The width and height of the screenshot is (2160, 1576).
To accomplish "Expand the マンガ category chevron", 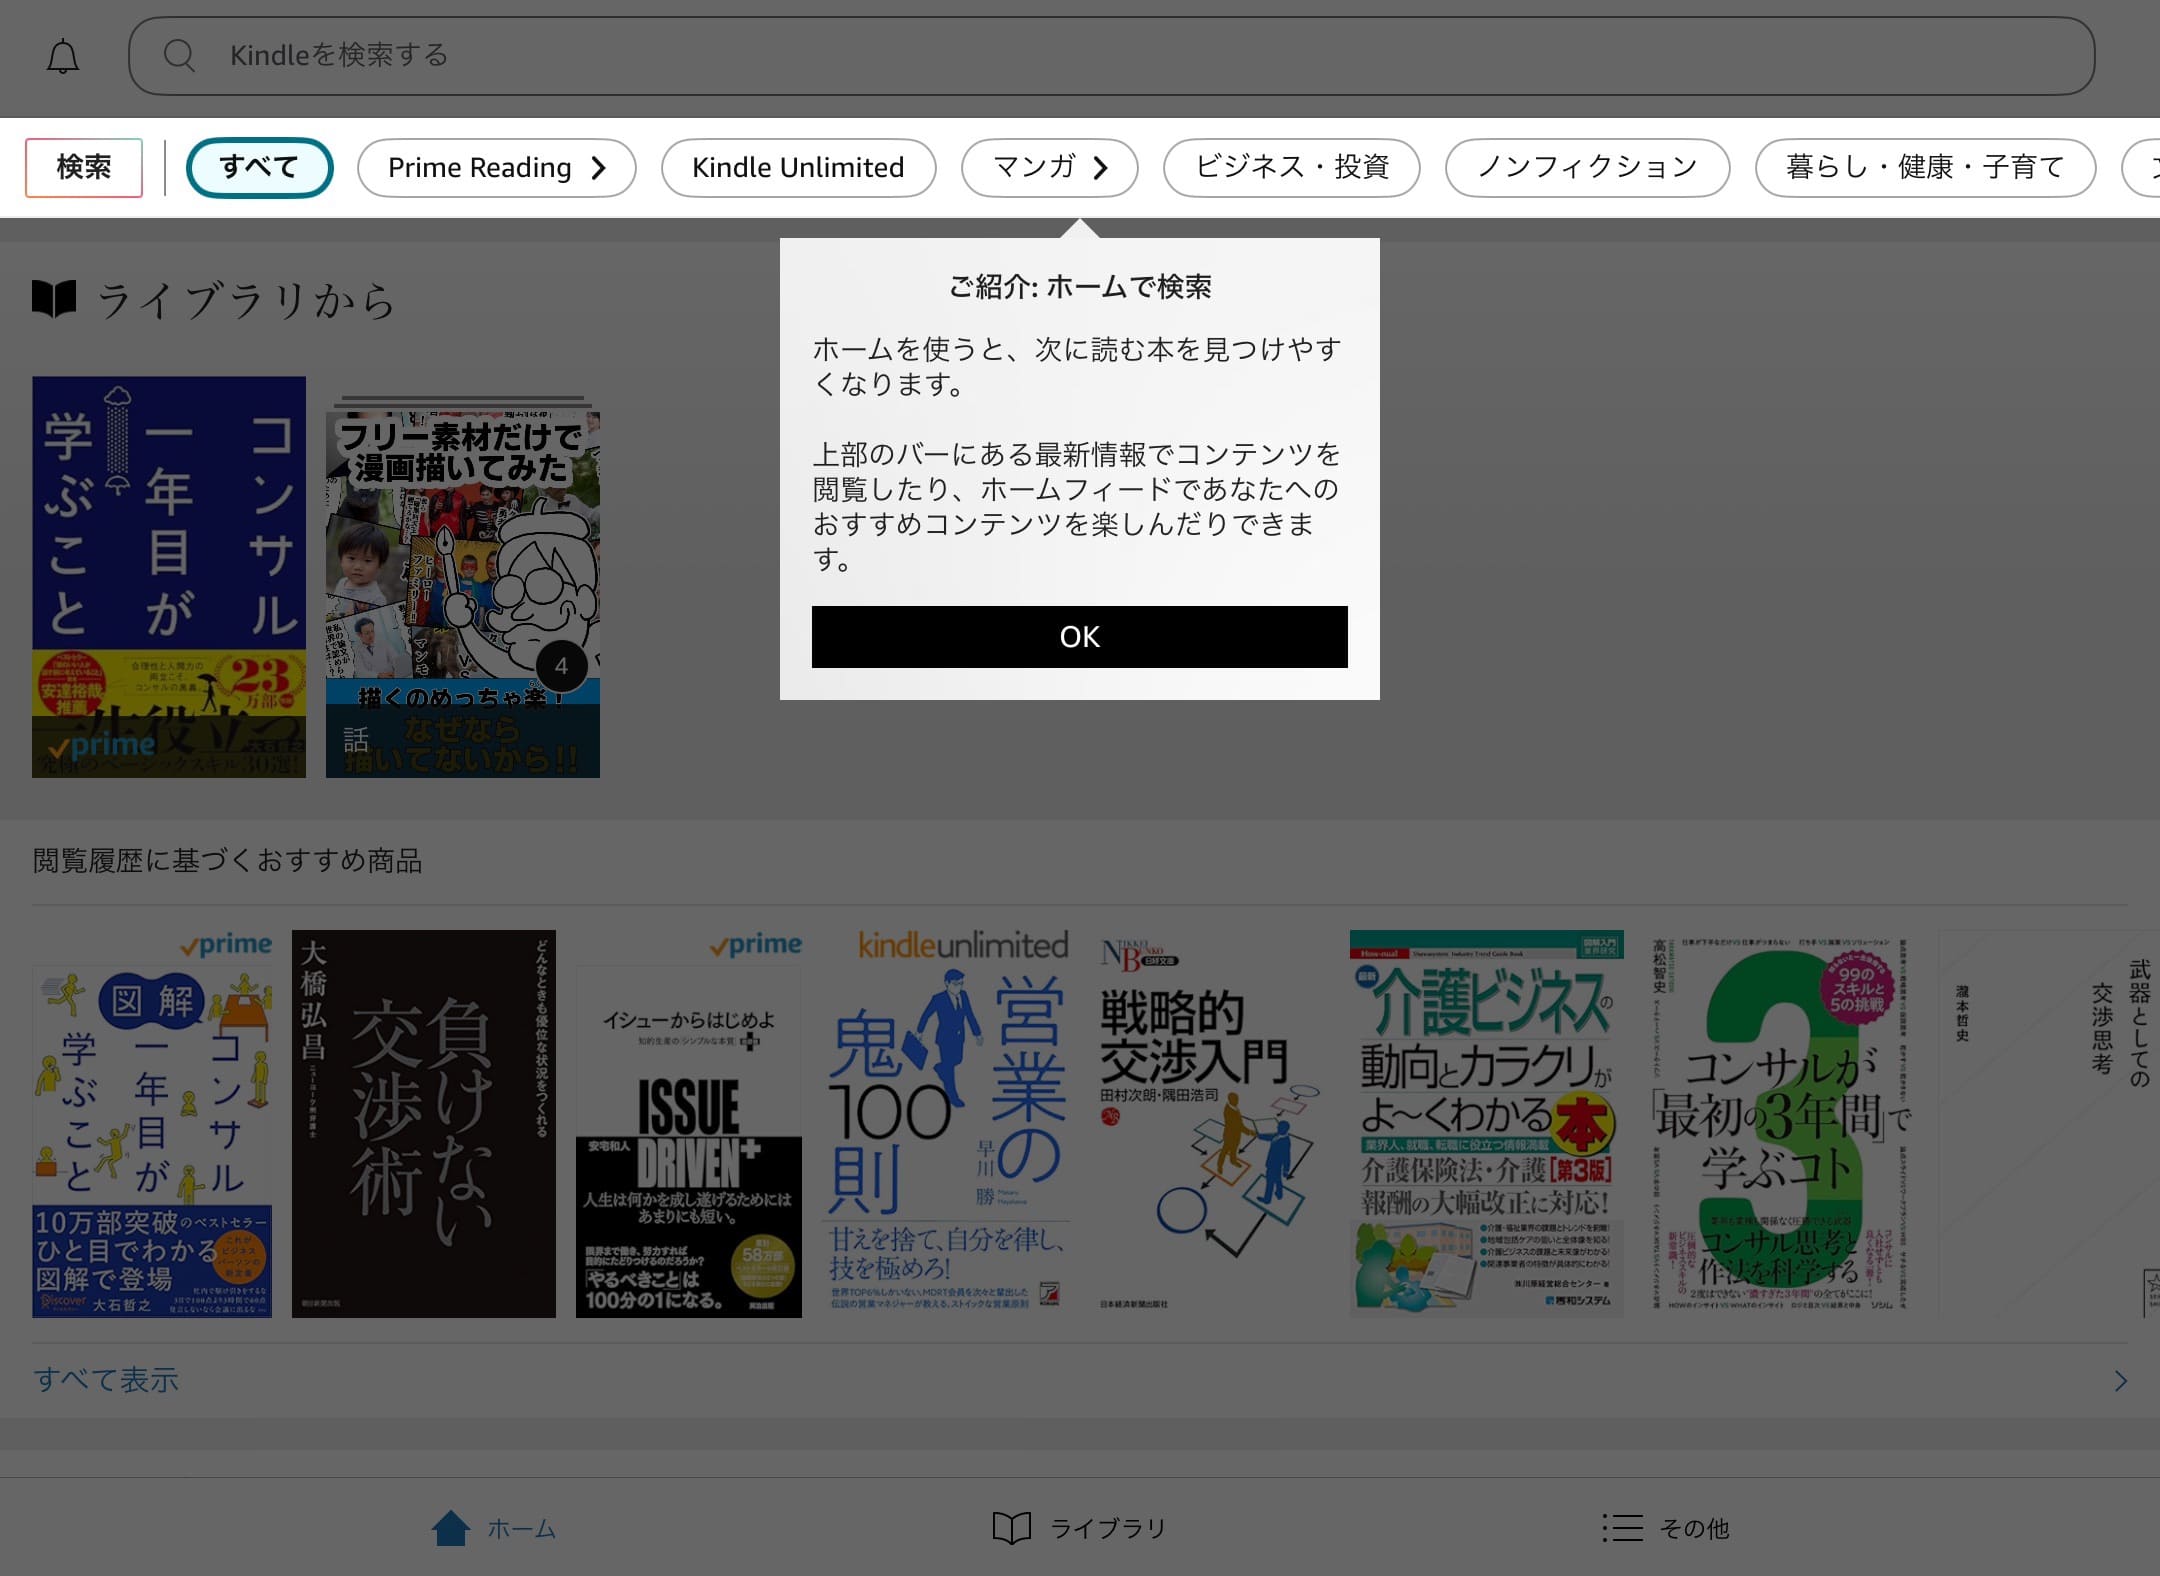I will 1100,168.
